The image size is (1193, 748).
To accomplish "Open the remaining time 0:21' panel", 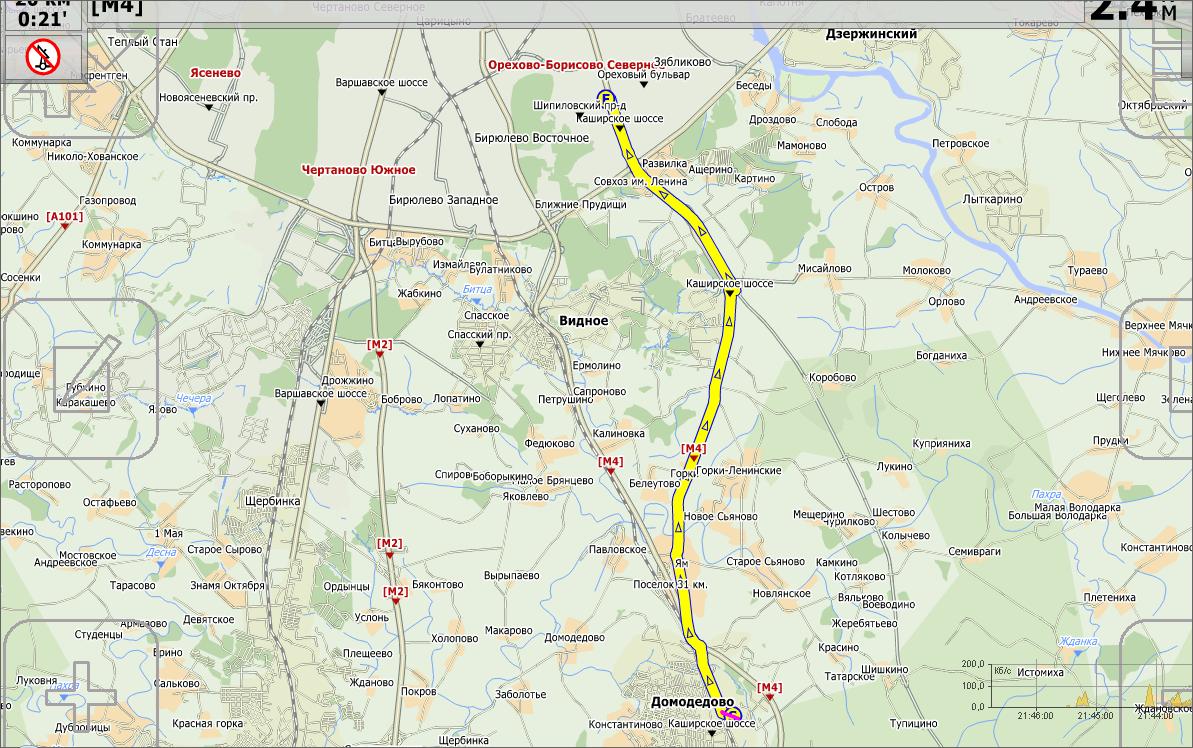I will (43, 19).
